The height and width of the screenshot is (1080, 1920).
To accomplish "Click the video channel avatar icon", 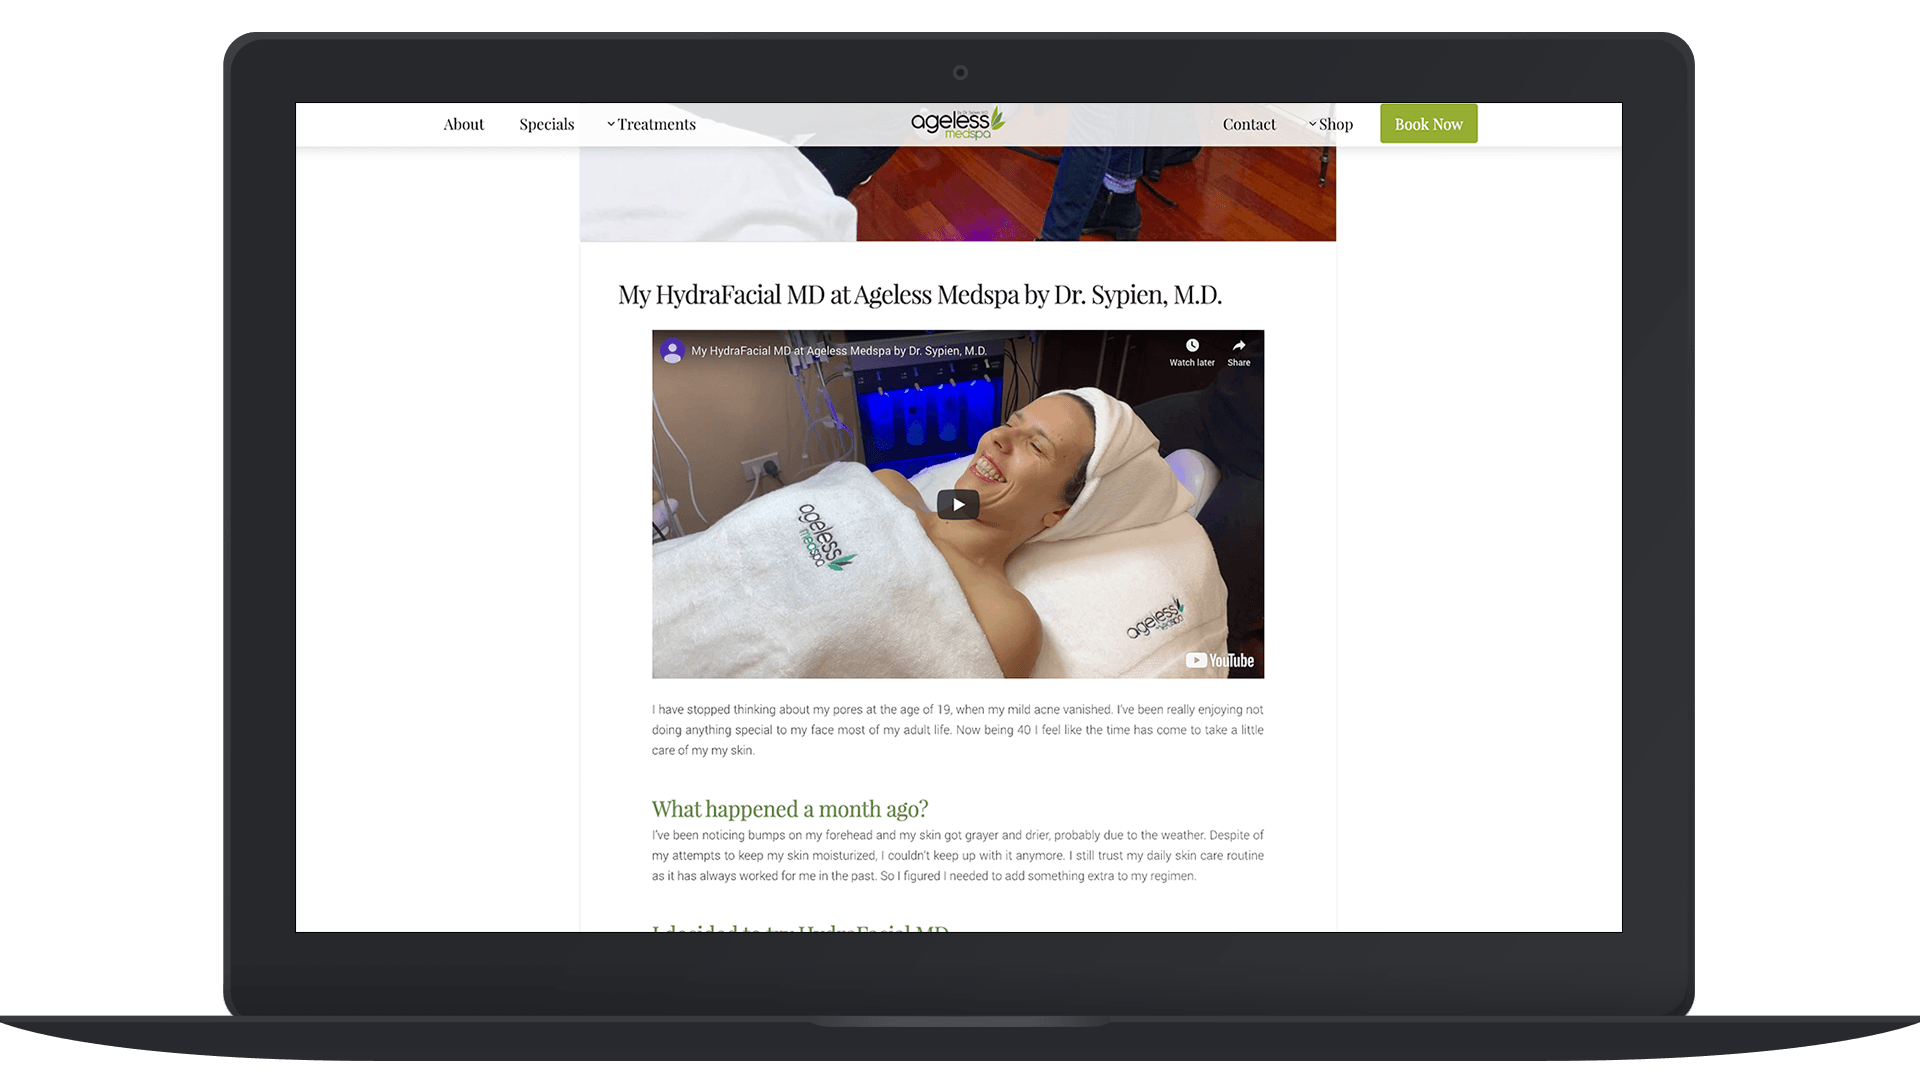I will point(673,351).
